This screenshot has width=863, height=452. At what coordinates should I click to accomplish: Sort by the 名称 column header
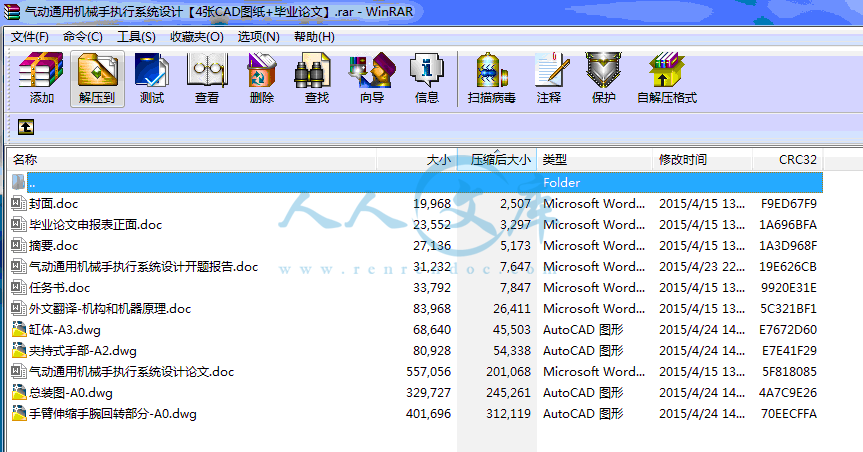point(192,160)
